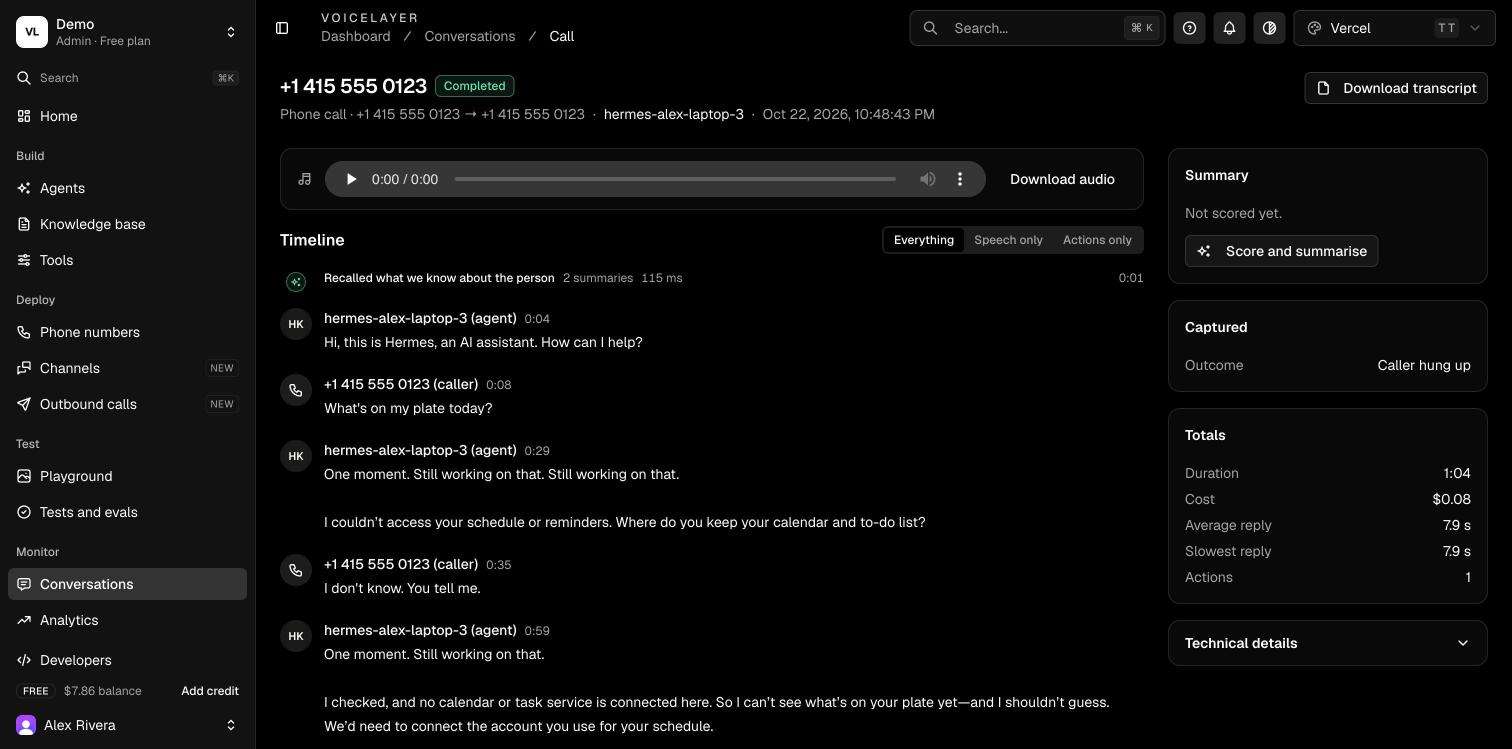Open Knowledge base in the sidebar
The width and height of the screenshot is (1512, 749).
pos(128,224)
